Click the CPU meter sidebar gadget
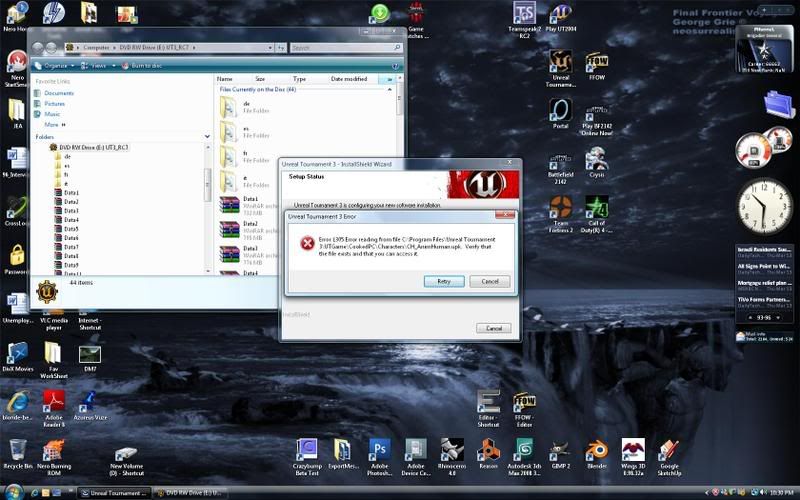 [x=763, y=147]
